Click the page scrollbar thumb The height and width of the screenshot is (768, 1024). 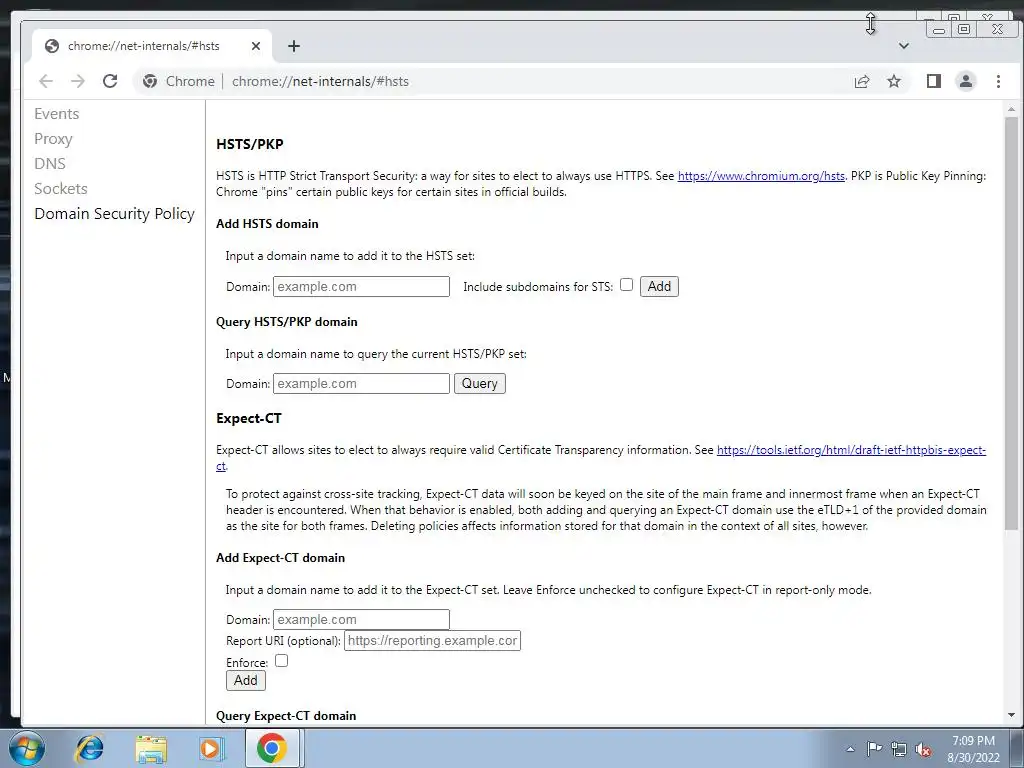coord(1011,323)
